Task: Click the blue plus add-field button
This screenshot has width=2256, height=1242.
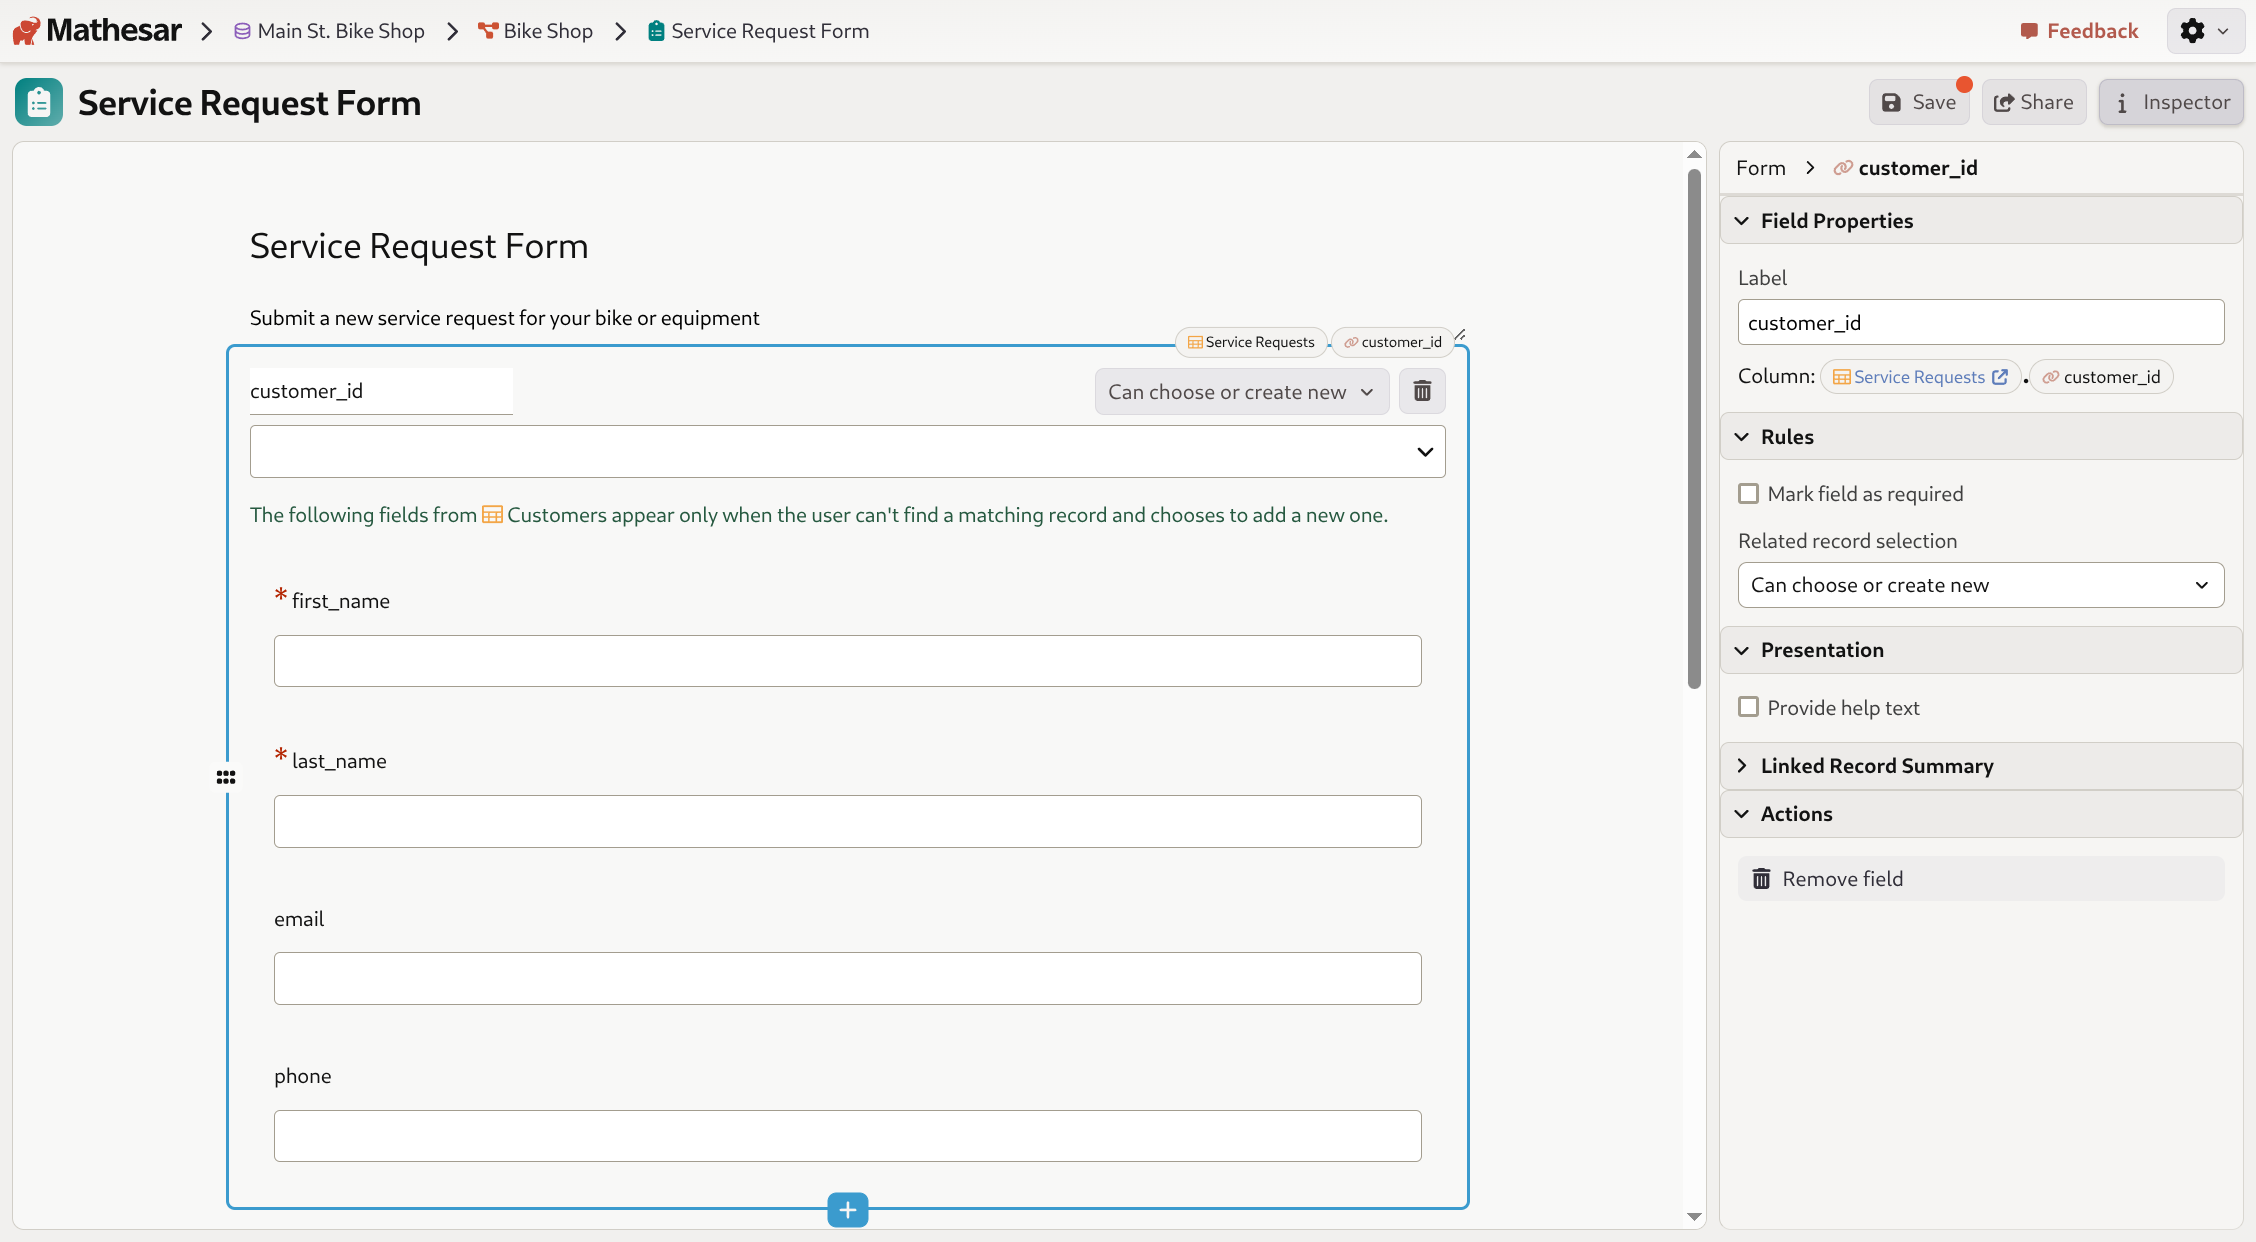Action: coord(847,1210)
